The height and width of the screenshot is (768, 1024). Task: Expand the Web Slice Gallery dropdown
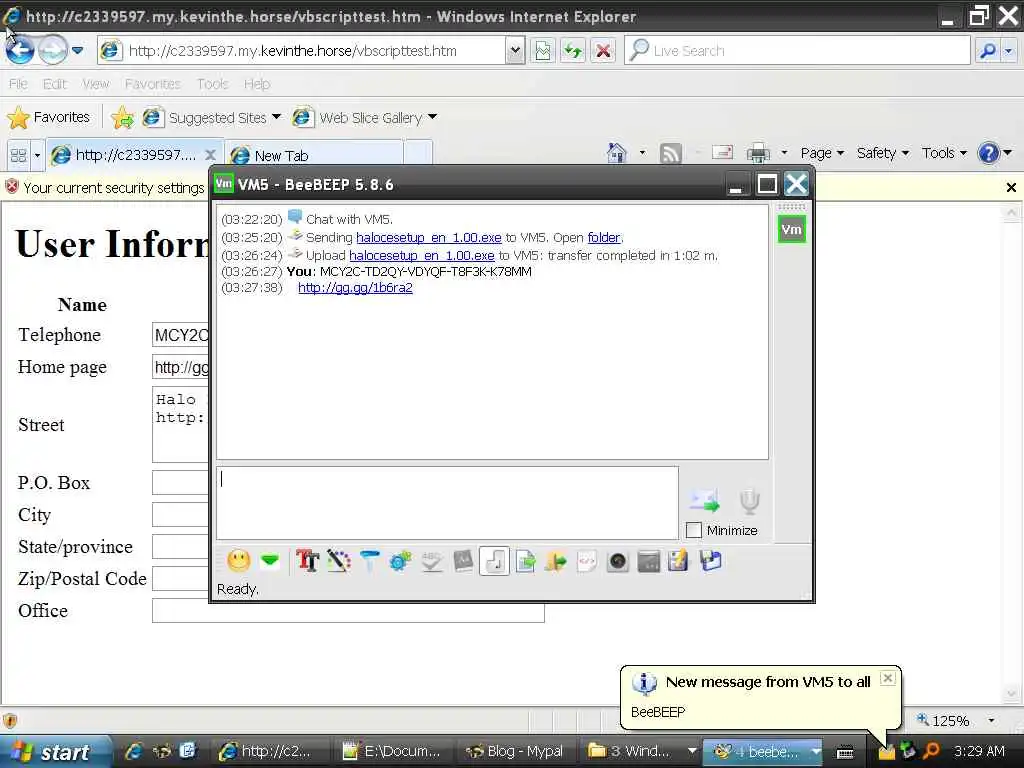click(432, 117)
